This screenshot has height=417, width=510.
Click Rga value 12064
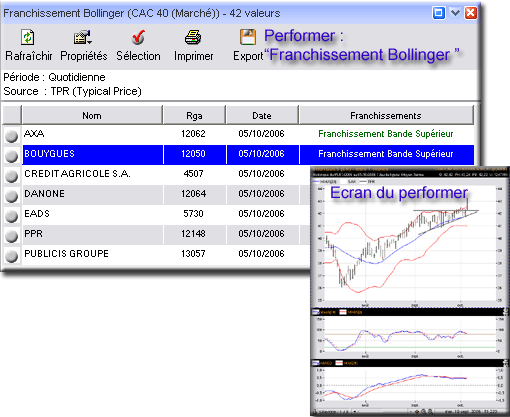click(x=193, y=194)
